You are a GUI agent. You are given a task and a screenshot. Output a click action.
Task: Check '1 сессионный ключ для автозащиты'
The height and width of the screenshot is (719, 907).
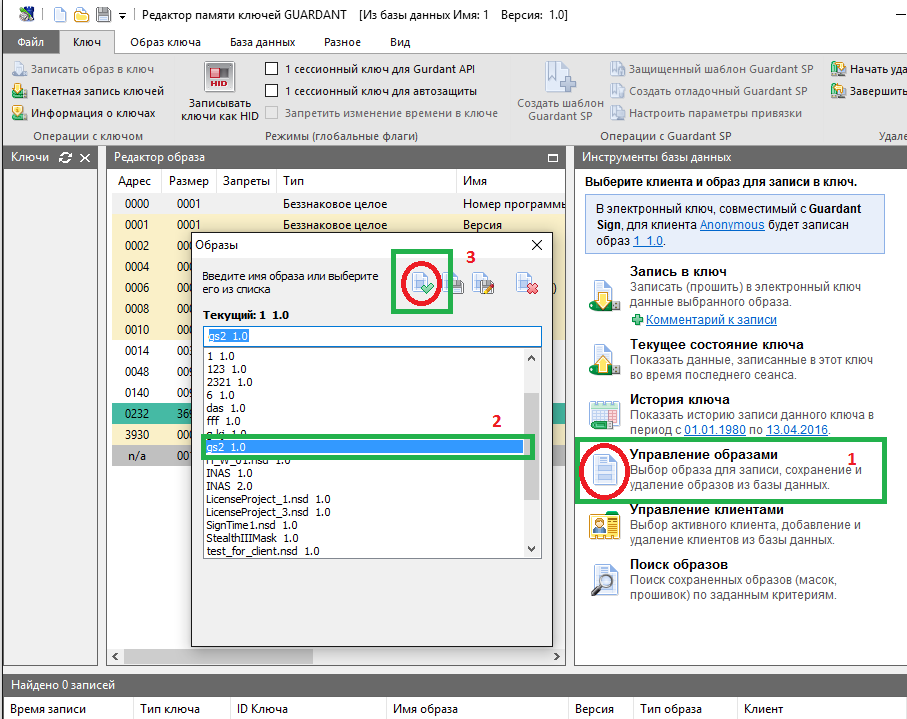tap(271, 91)
